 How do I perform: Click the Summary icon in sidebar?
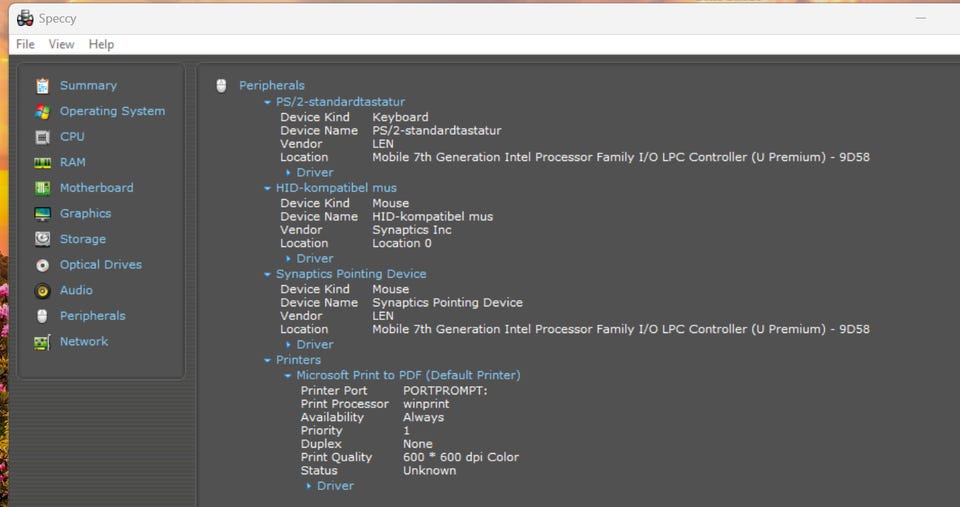(42, 86)
